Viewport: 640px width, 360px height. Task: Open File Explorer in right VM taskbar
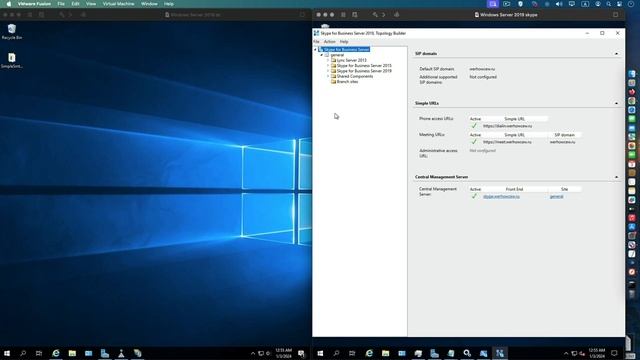385,353
